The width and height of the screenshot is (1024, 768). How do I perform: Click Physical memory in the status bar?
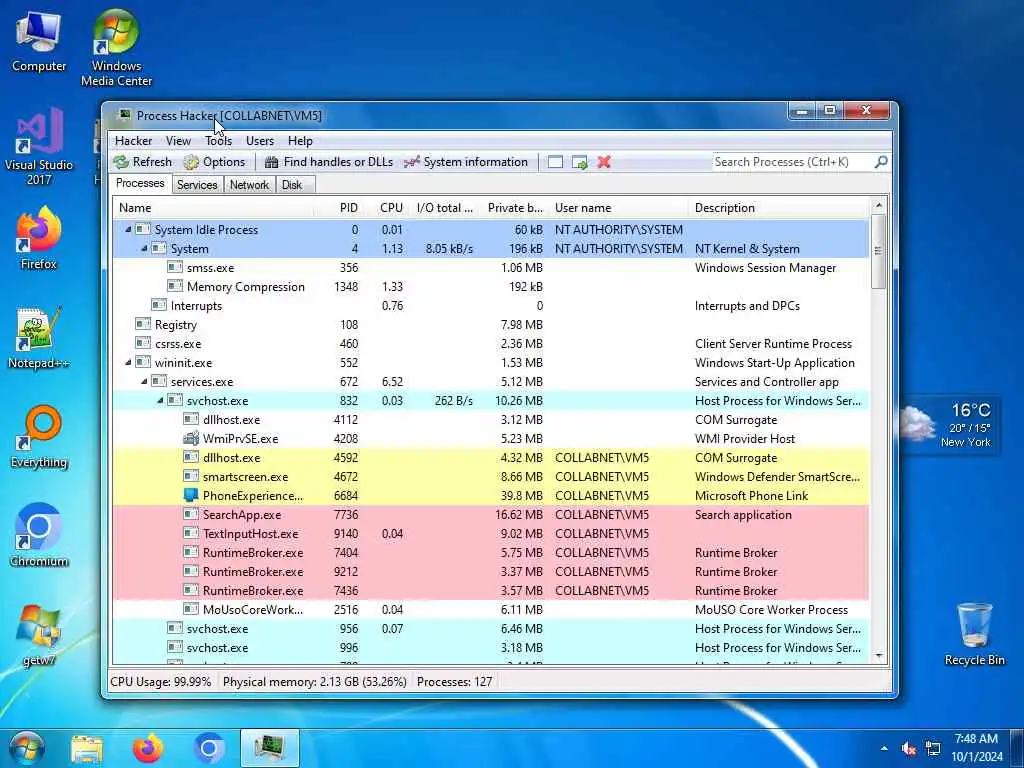point(315,681)
